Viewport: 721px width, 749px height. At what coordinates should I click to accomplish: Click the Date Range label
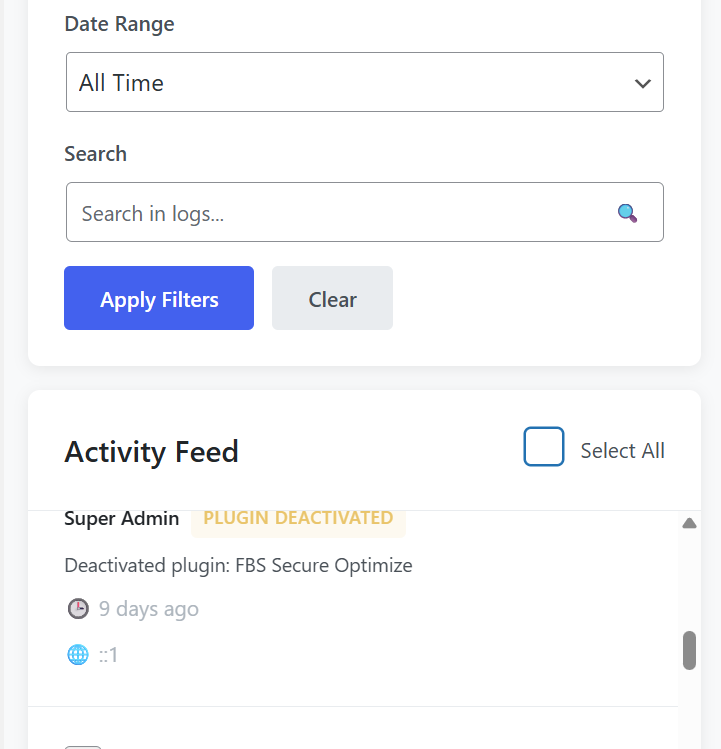[x=119, y=24]
